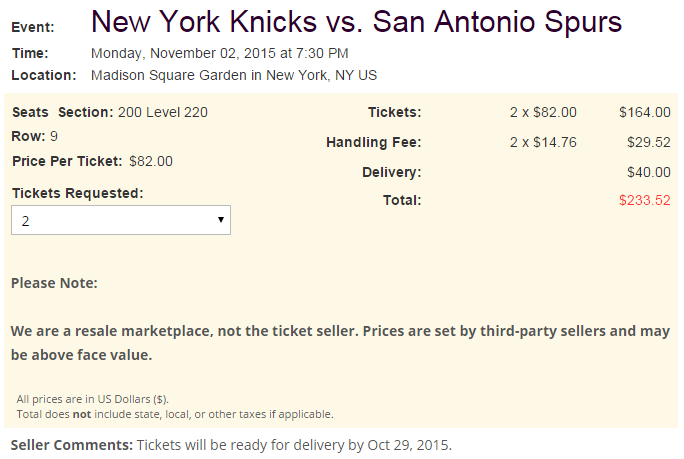Click the Please Note heading
The width and height of the screenshot is (684, 459).
pyautogui.click(x=54, y=283)
